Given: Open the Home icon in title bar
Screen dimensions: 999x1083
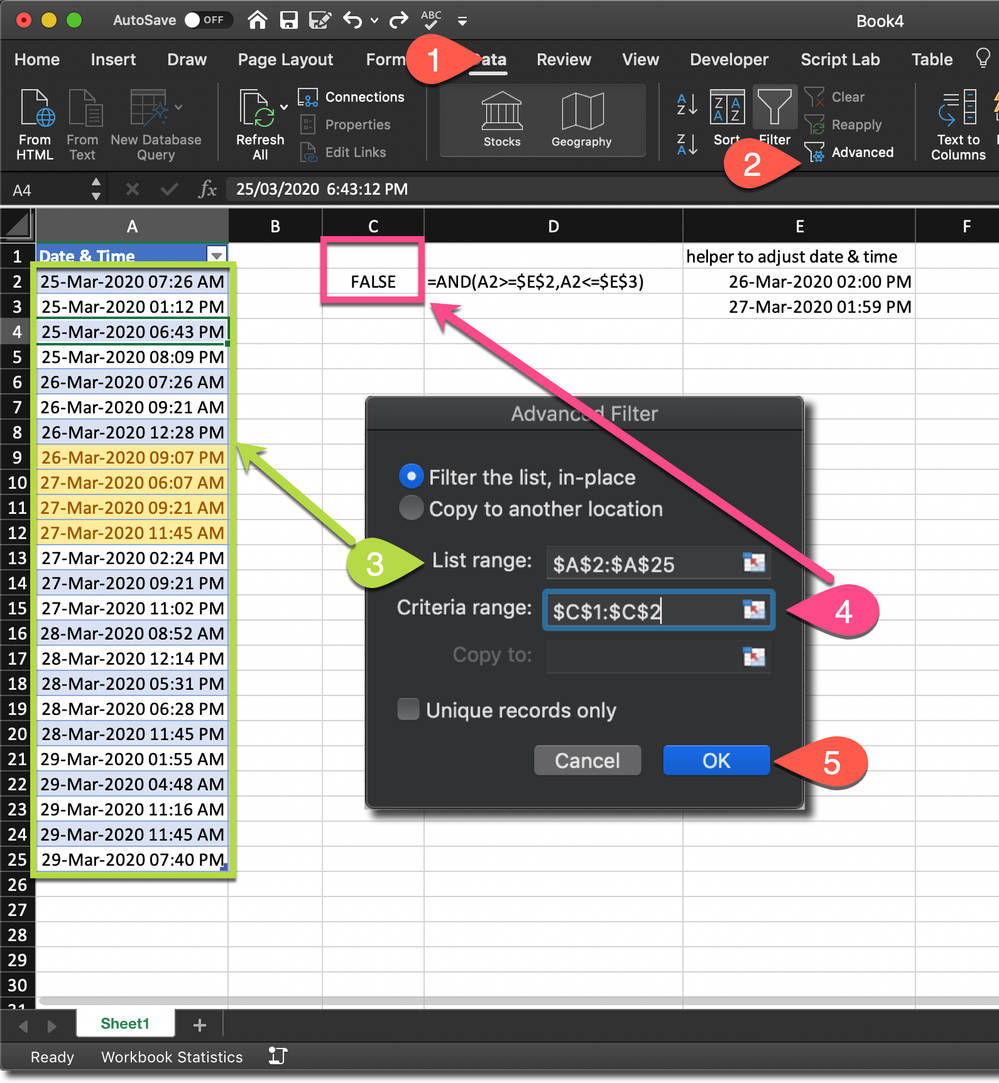Looking at the screenshot, I should pos(258,20).
